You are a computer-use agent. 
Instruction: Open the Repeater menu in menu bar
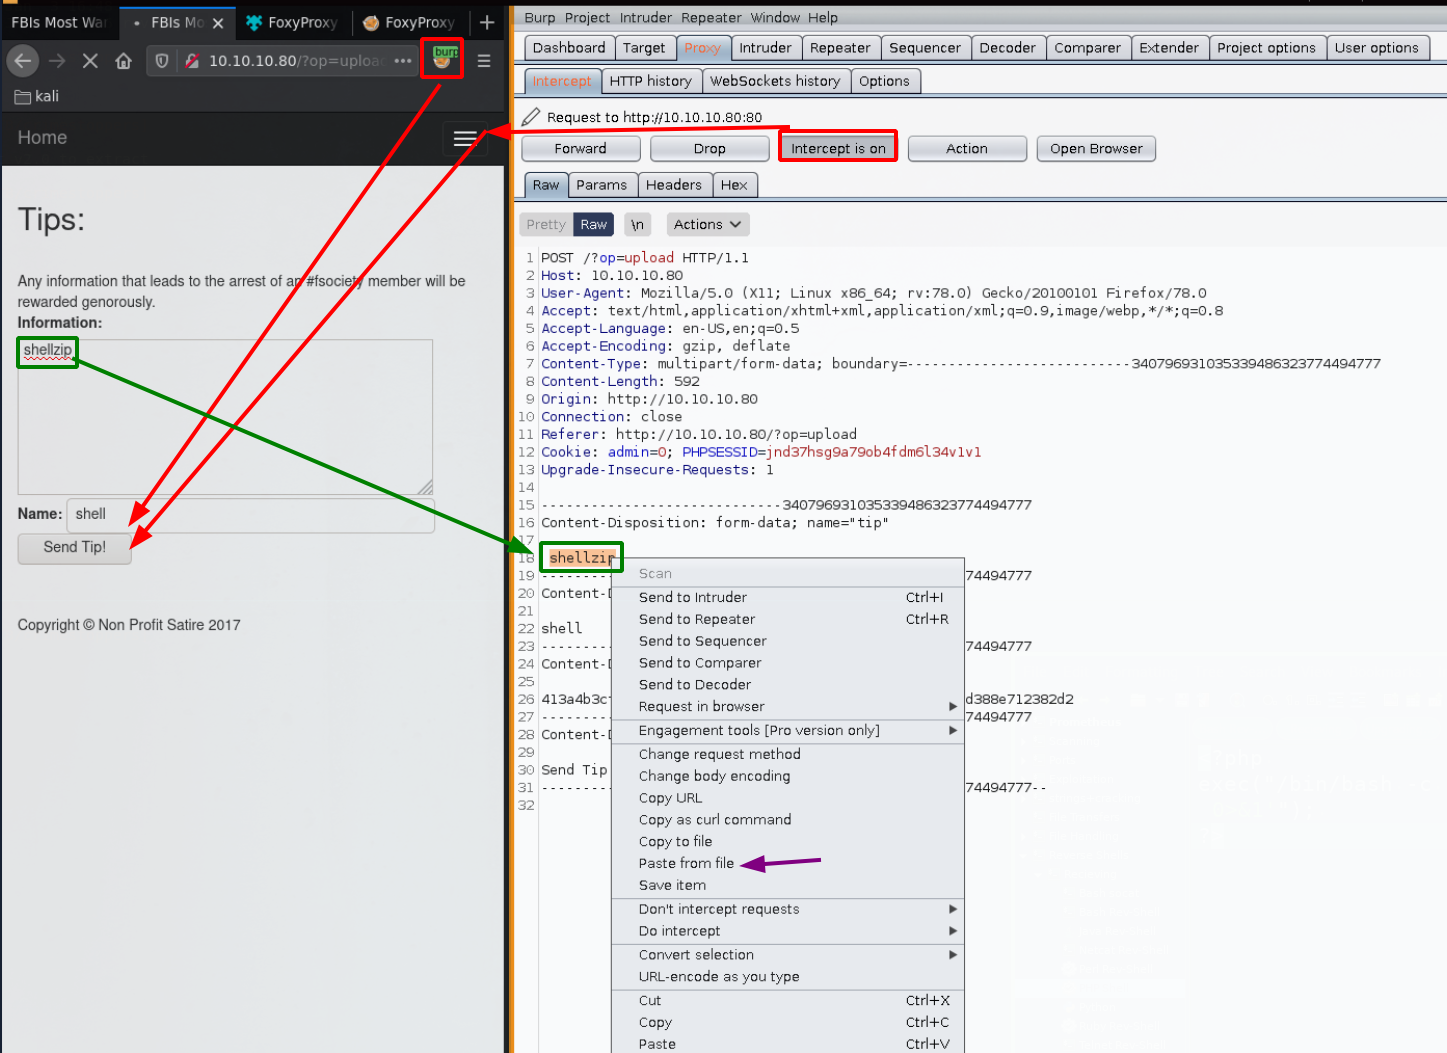point(711,18)
